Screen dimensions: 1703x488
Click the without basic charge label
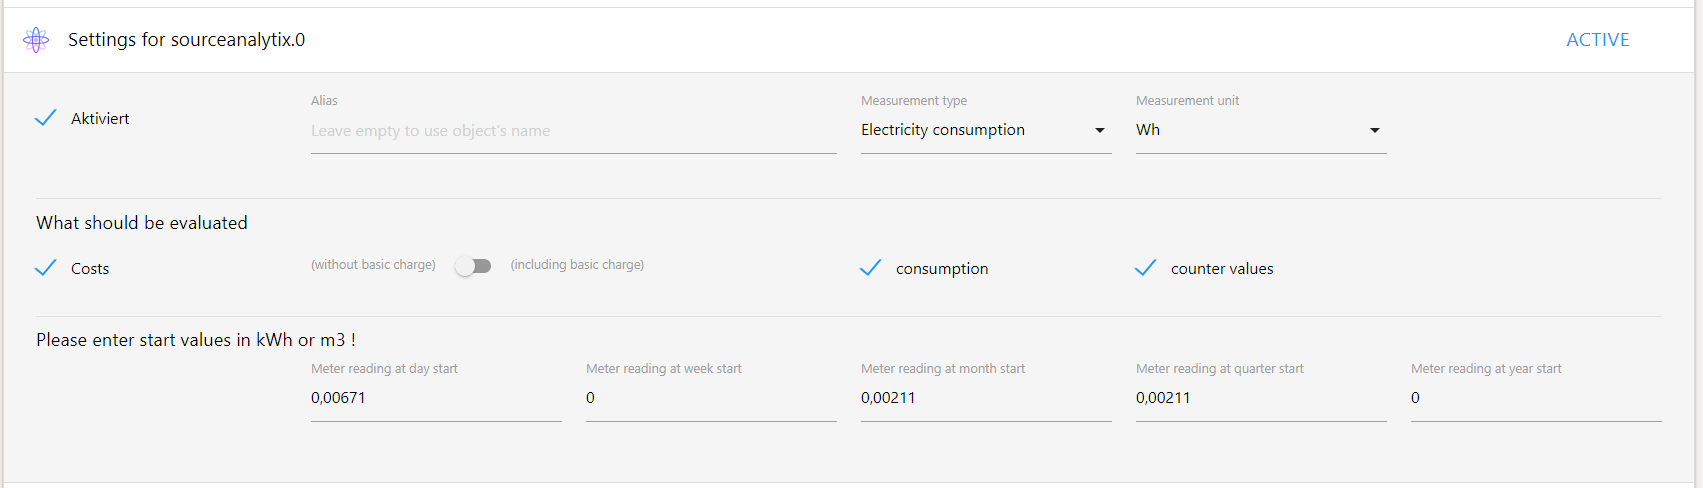(373, 265)
